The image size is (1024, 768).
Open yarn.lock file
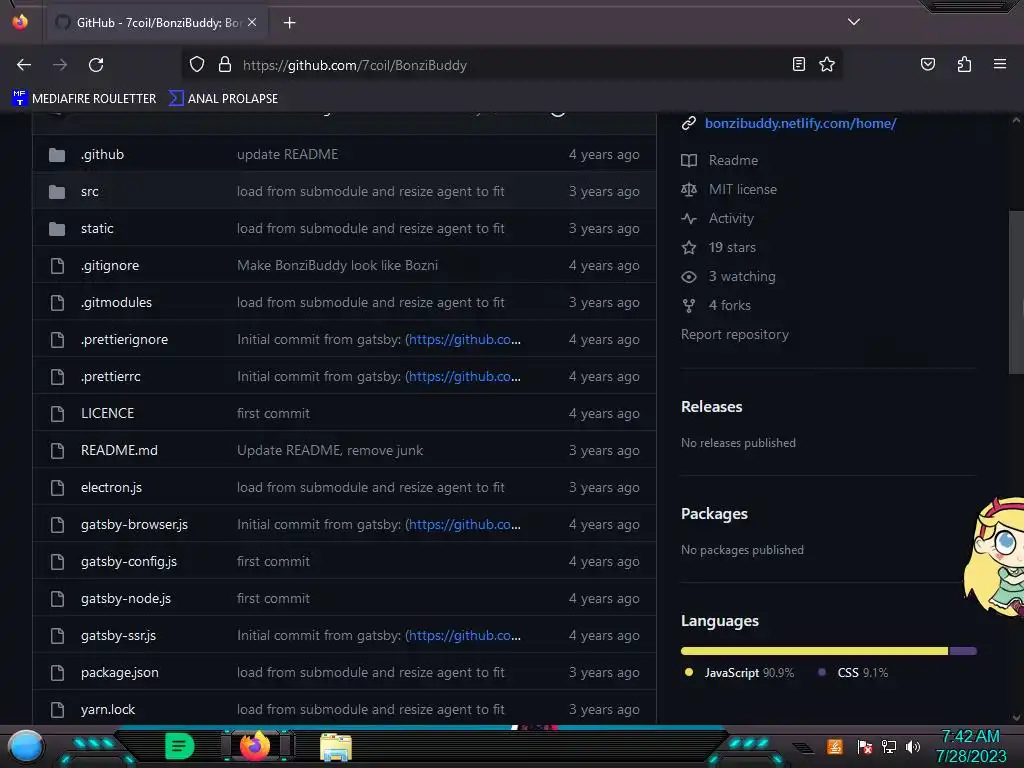108,710
